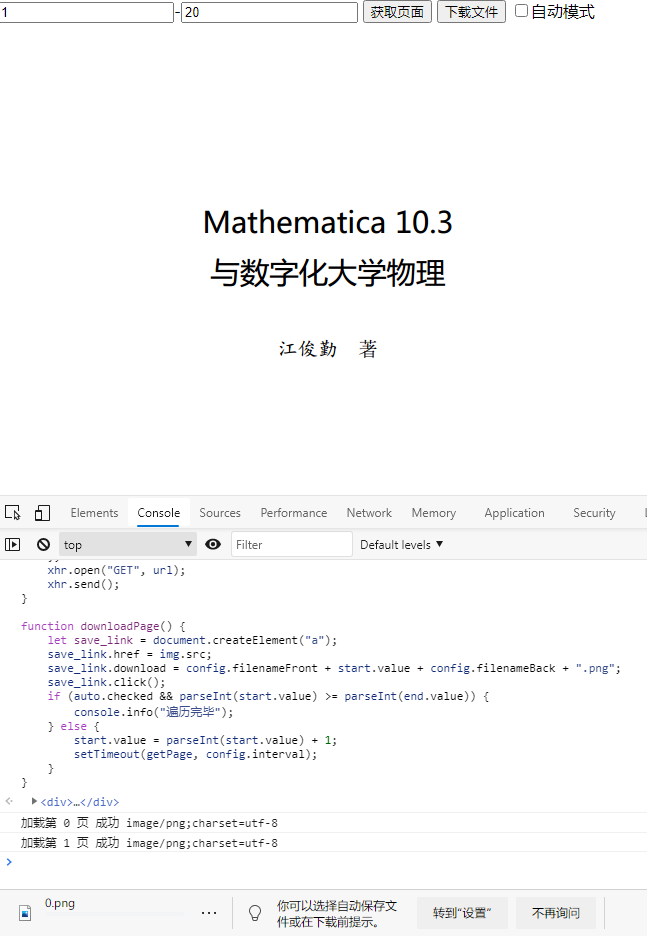The image size is (647, 936).
Task: Click the start page input containing 1
Action: [86, 12]
